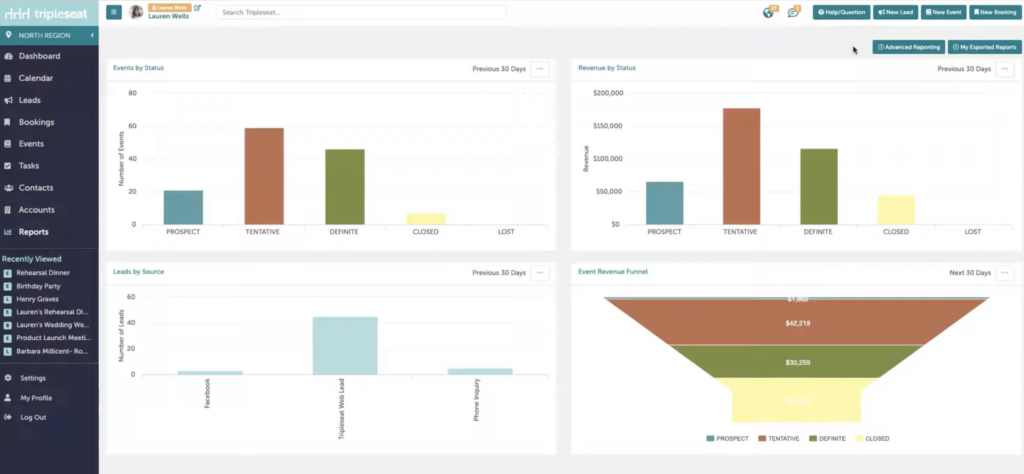Open recently viewed Birthday Party
This screenshot has width=1024, height=474.
click(x=37, y=286)
